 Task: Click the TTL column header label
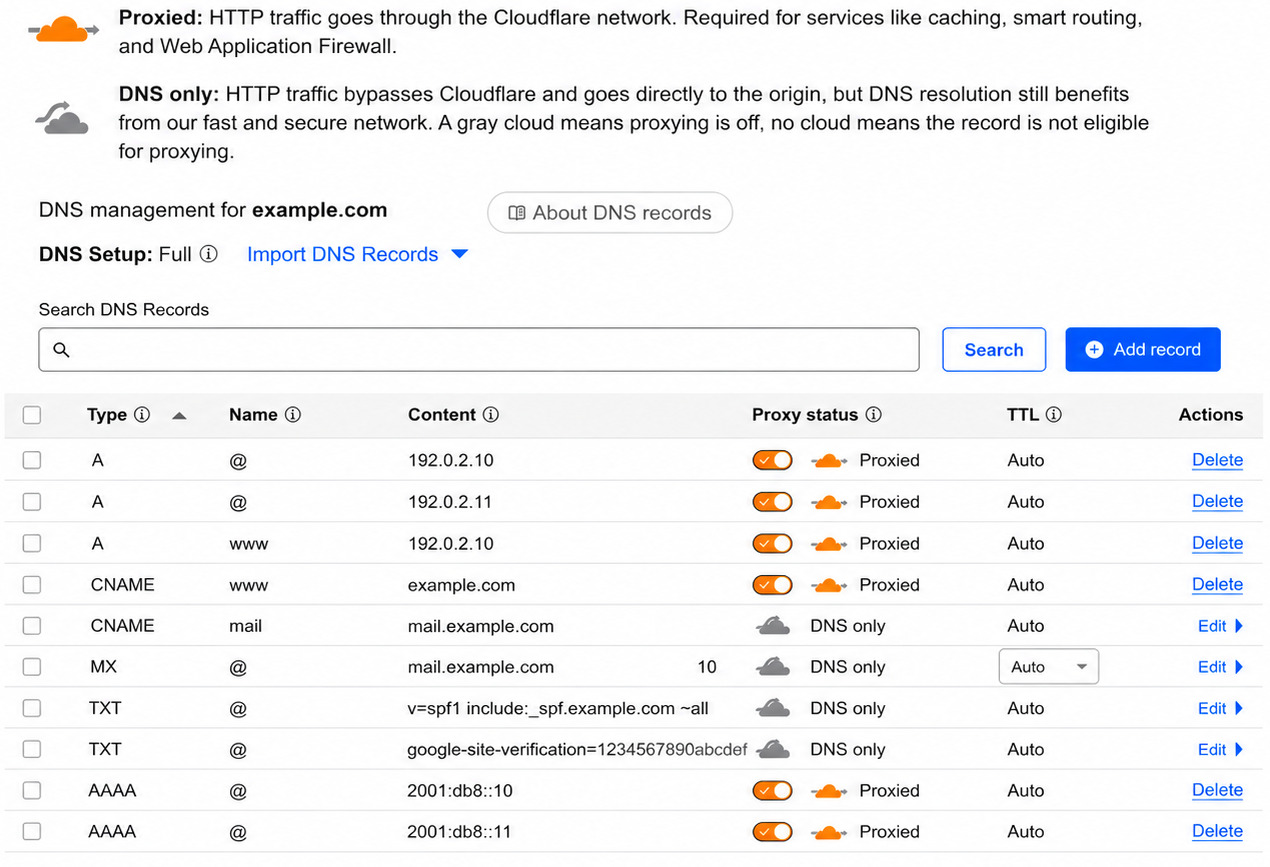click(1023, 415)
